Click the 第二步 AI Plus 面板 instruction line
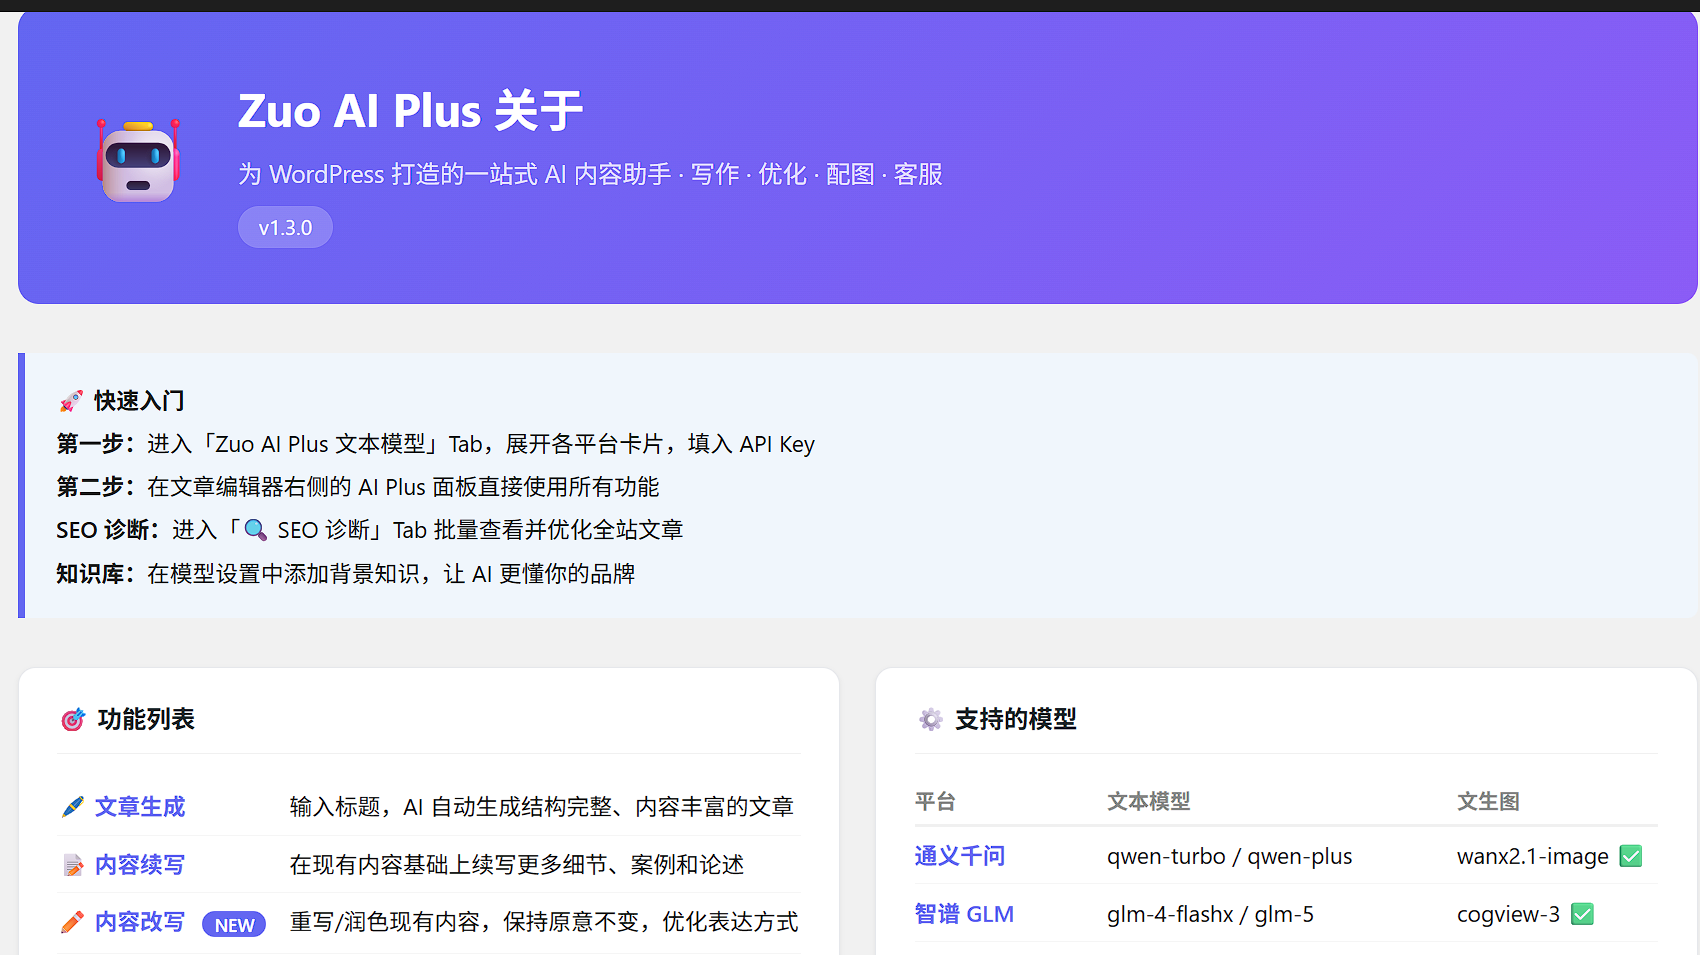The width and height of the screenshot is (1700, 955). (x=358, y=487)
